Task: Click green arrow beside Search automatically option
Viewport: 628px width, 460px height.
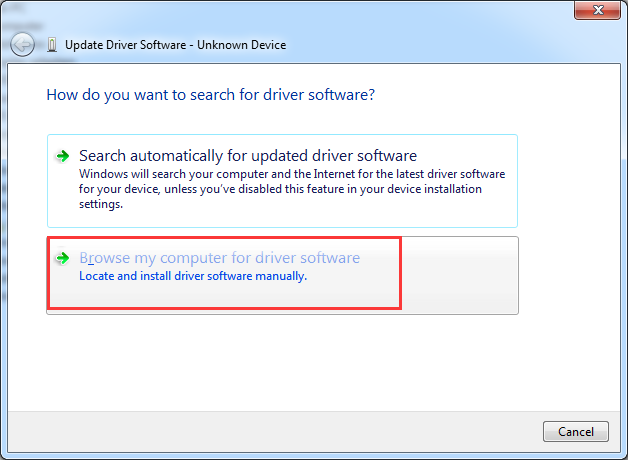Action: (63, 156)
